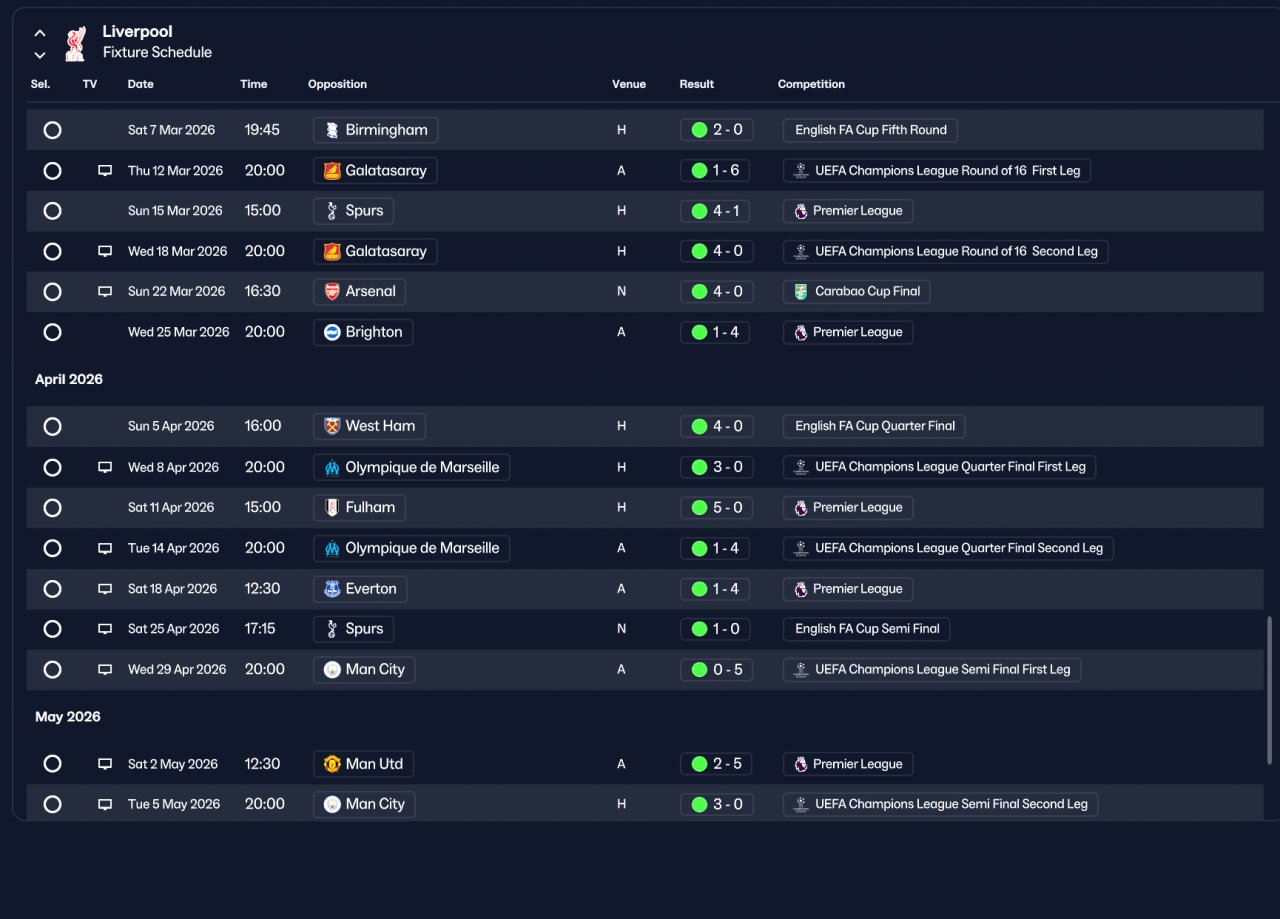Image resolution: width=1280 pixels, height=919 pixels.
Task: Click TV icon on Tue 14 Apr fixture
Action: (x=105, y=549)
